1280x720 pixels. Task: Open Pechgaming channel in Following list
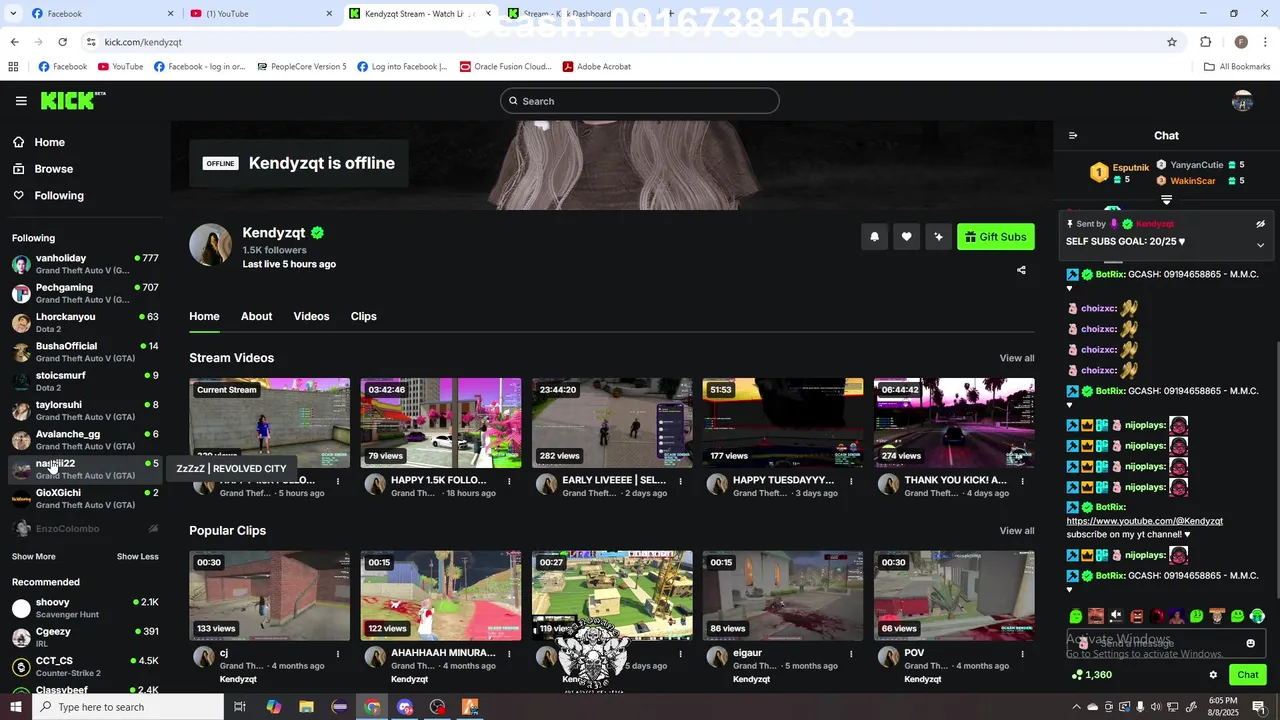coord(85,293)
